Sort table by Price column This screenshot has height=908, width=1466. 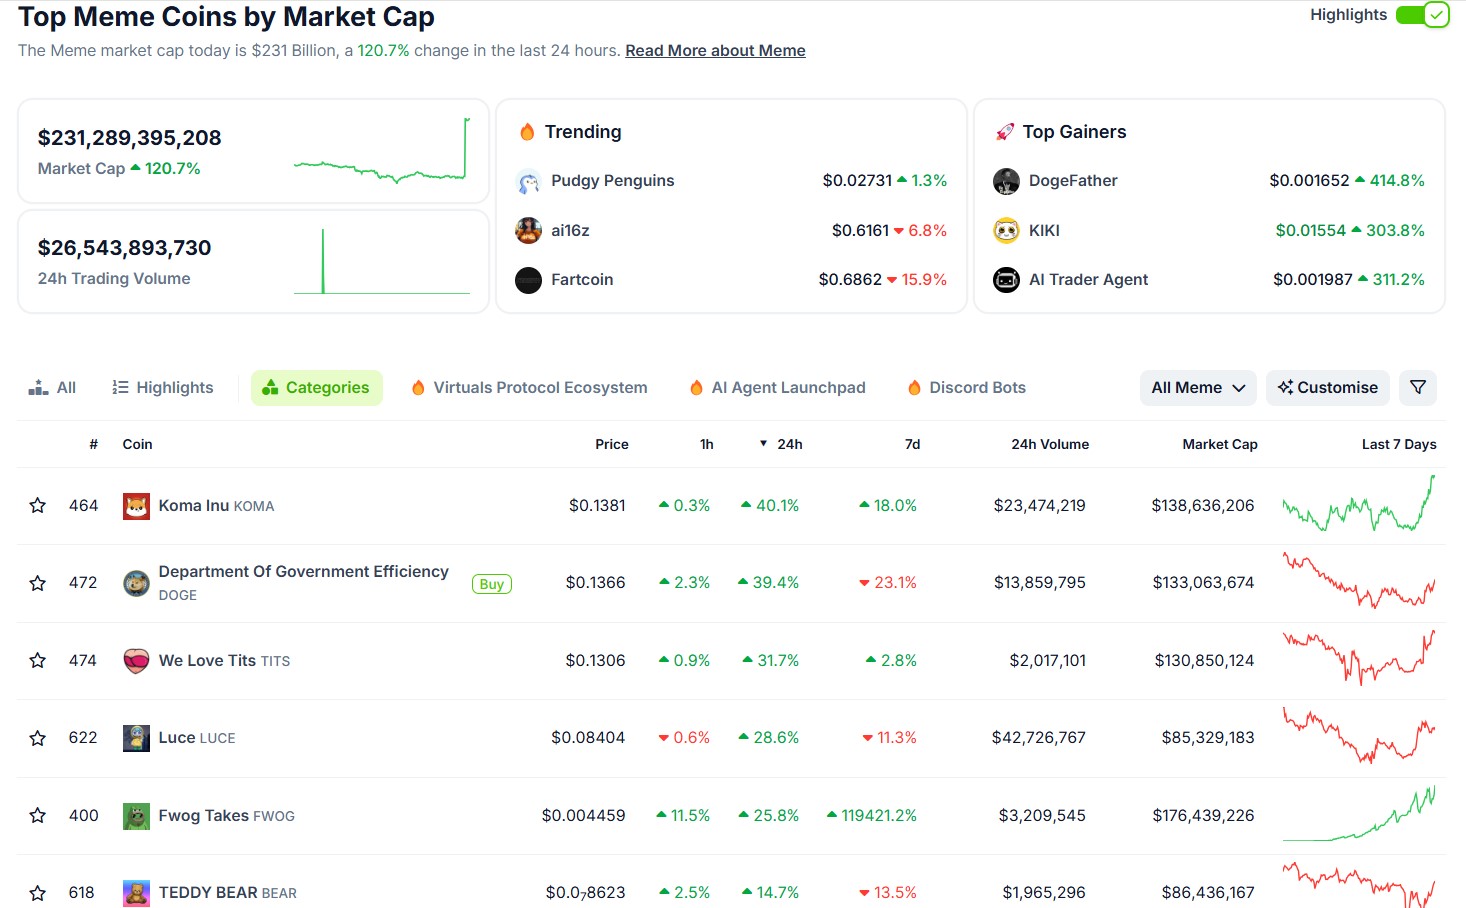point(612,444)
